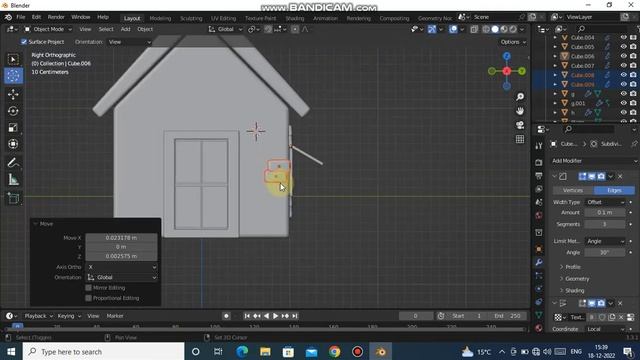
Task: Click the bevel Amount field
Action: (x=605, y=212)
